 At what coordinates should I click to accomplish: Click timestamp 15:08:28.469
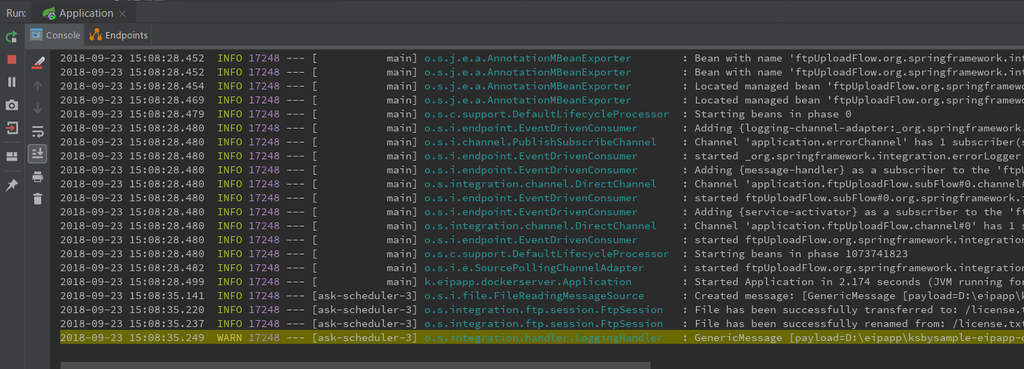coord(168,100)
